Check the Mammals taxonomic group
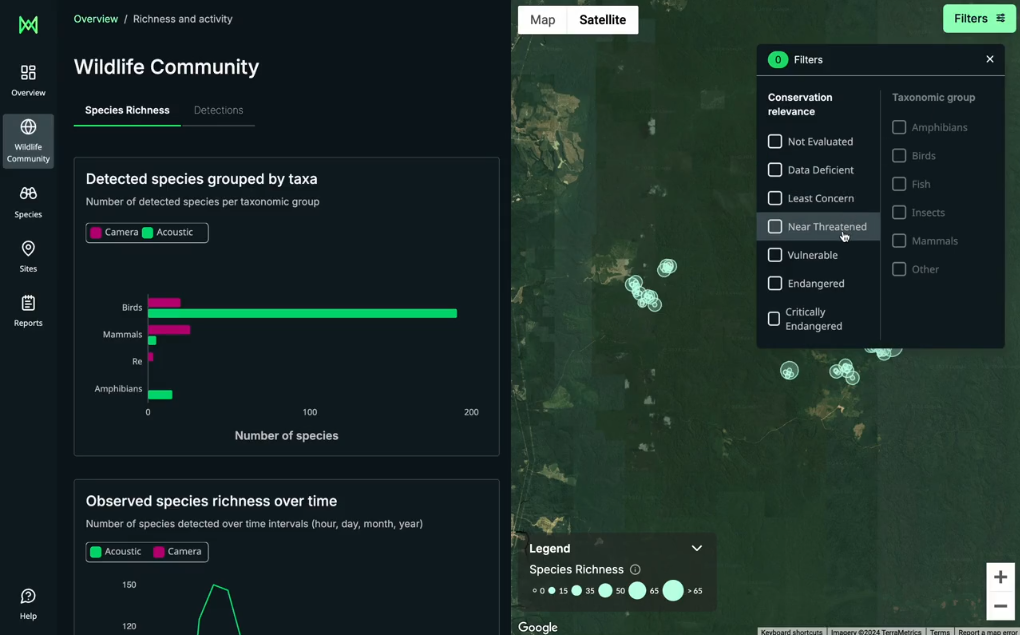The width and height of the screenshot is (1020, 635). pyautogui.click(x=897, y=241)
